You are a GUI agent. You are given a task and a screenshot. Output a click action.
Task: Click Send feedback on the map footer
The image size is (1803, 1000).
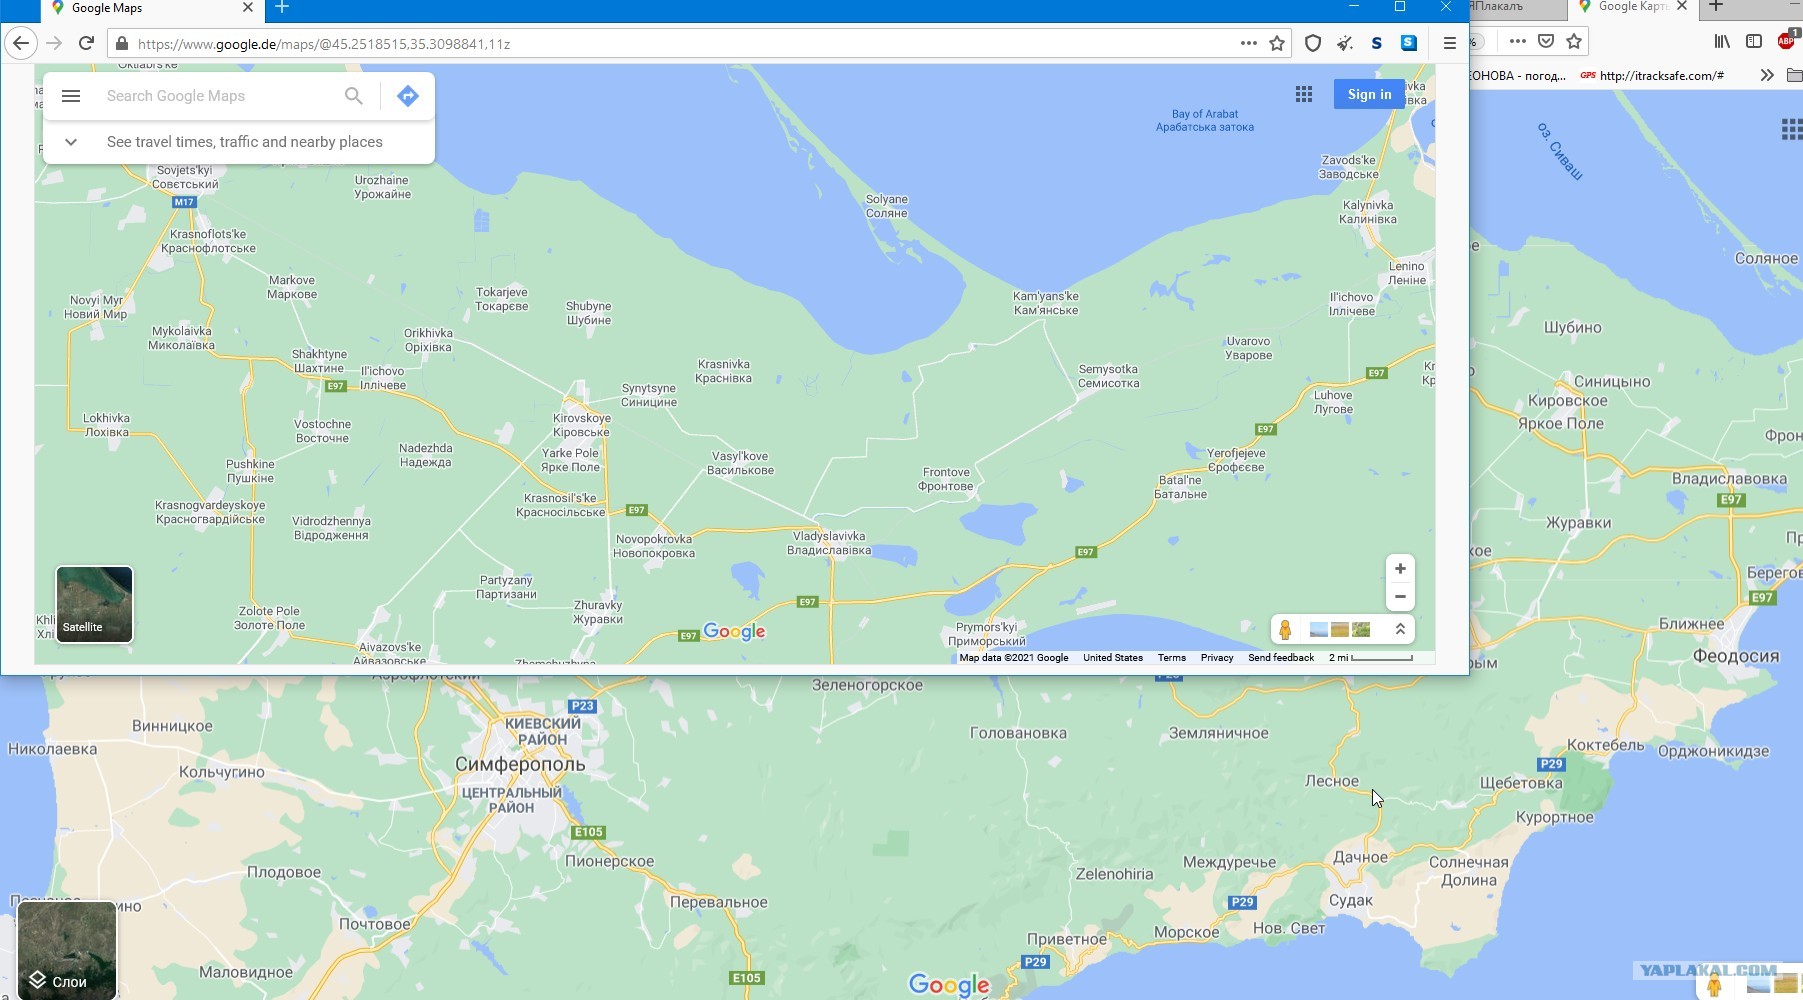[1281, 658]
